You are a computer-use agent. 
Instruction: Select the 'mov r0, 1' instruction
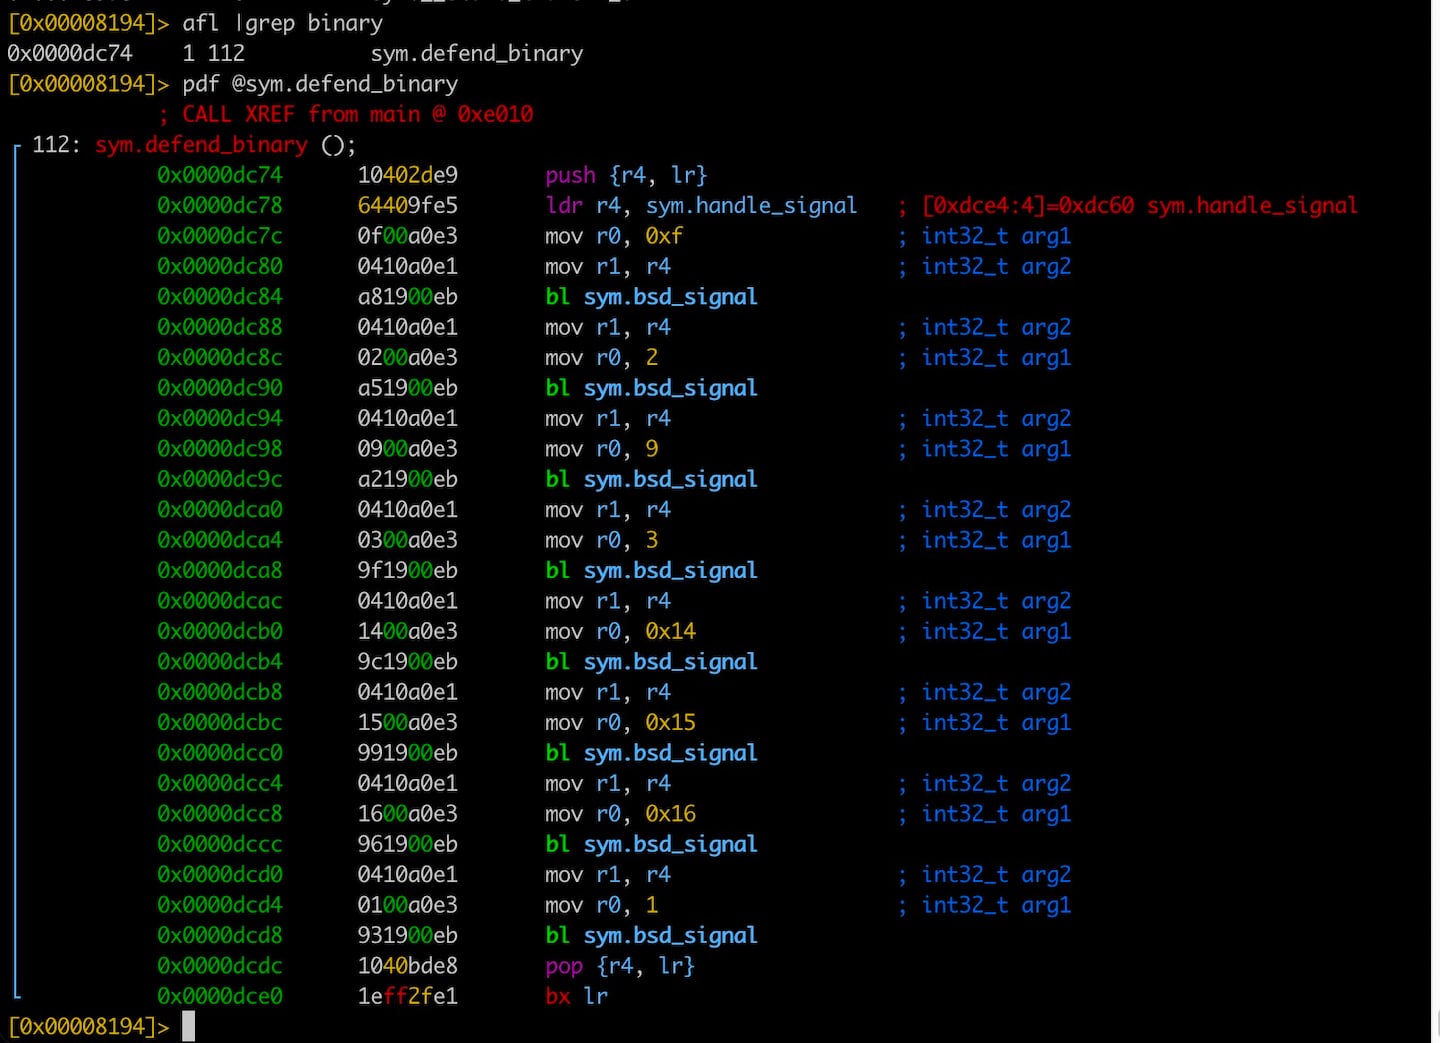pos(601,905)
